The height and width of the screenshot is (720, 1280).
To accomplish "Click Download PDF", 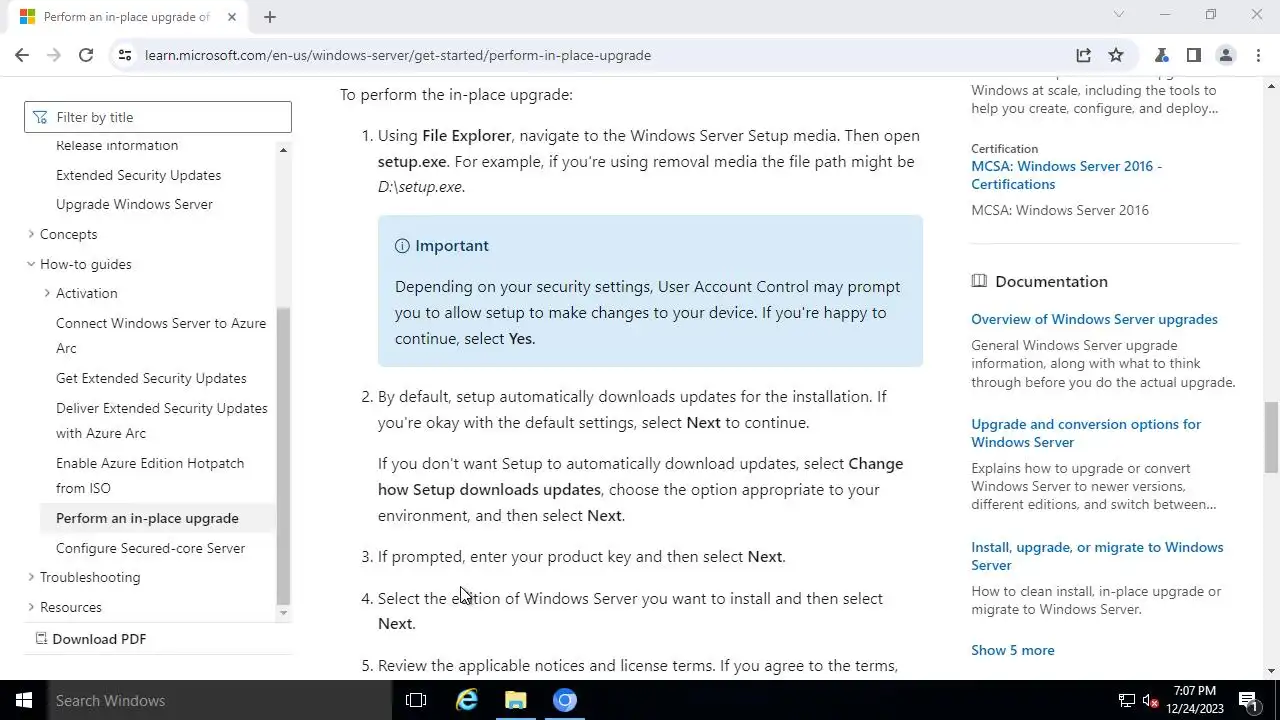I will (90, 639).
